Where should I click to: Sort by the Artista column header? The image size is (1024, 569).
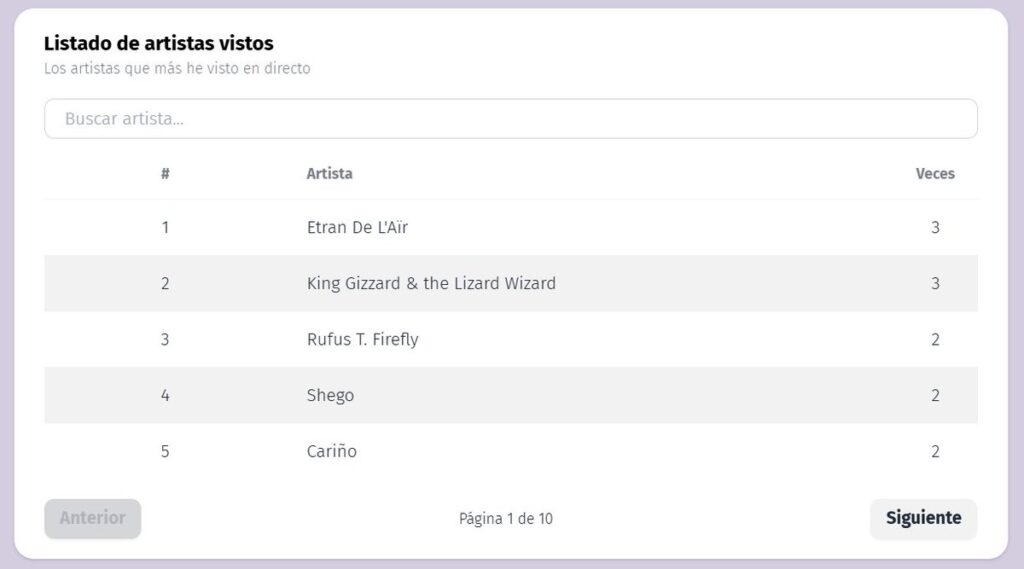(329, 174)
